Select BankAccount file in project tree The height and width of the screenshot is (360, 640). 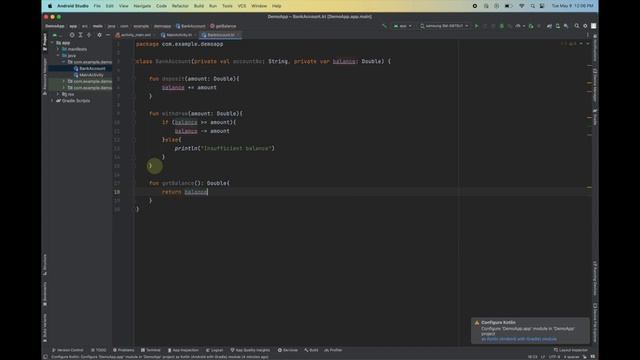[x=90, y=69]
